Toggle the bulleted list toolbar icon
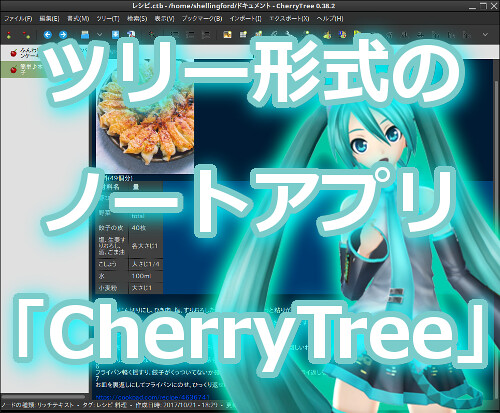 175,35
